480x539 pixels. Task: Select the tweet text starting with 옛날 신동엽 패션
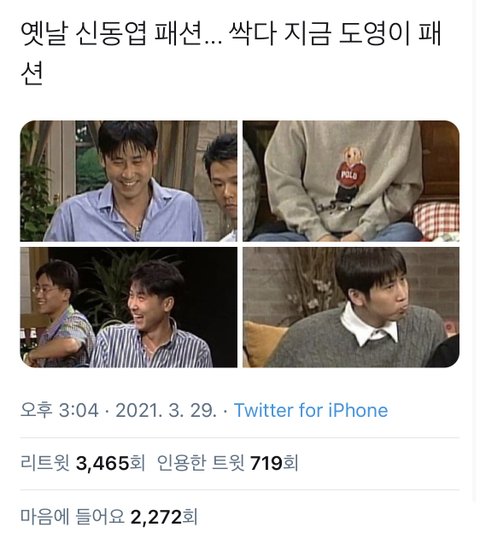point(231,53)
